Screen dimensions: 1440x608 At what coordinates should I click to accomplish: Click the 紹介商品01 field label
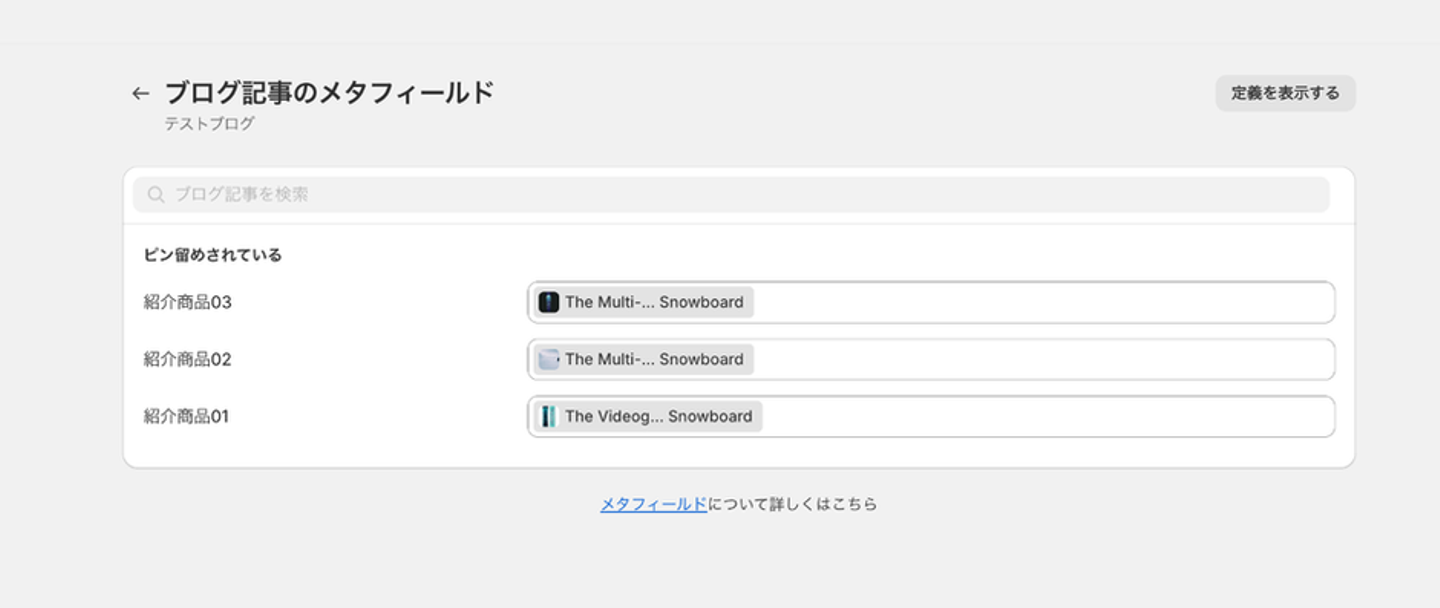click(187, 416)
